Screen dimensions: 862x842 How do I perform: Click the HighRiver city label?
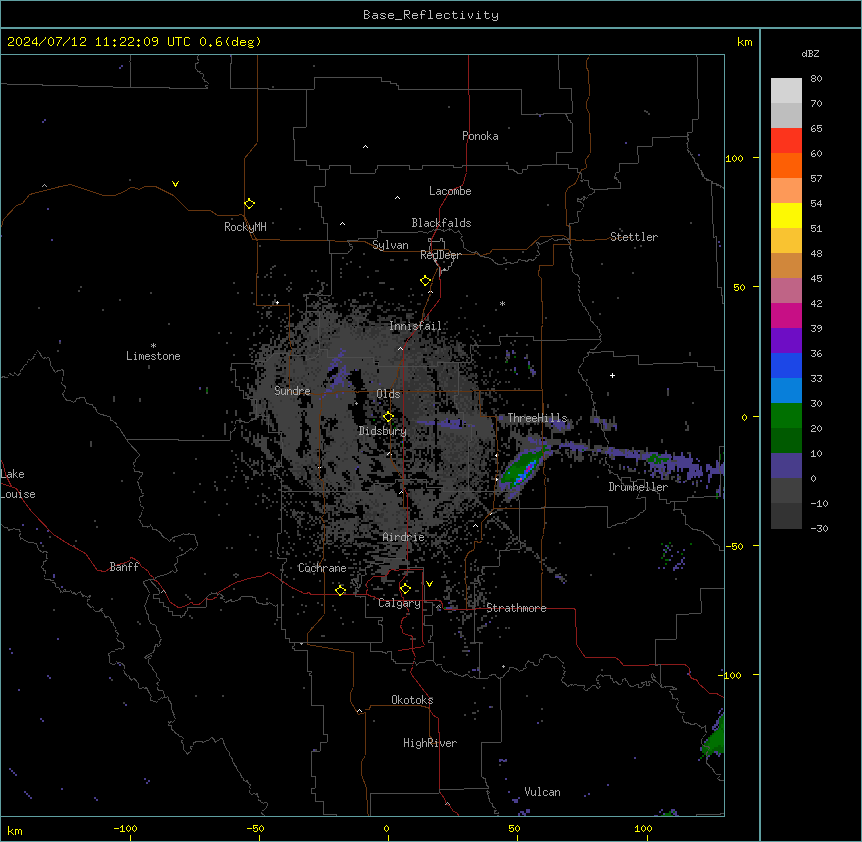click(x=430, y=743)
